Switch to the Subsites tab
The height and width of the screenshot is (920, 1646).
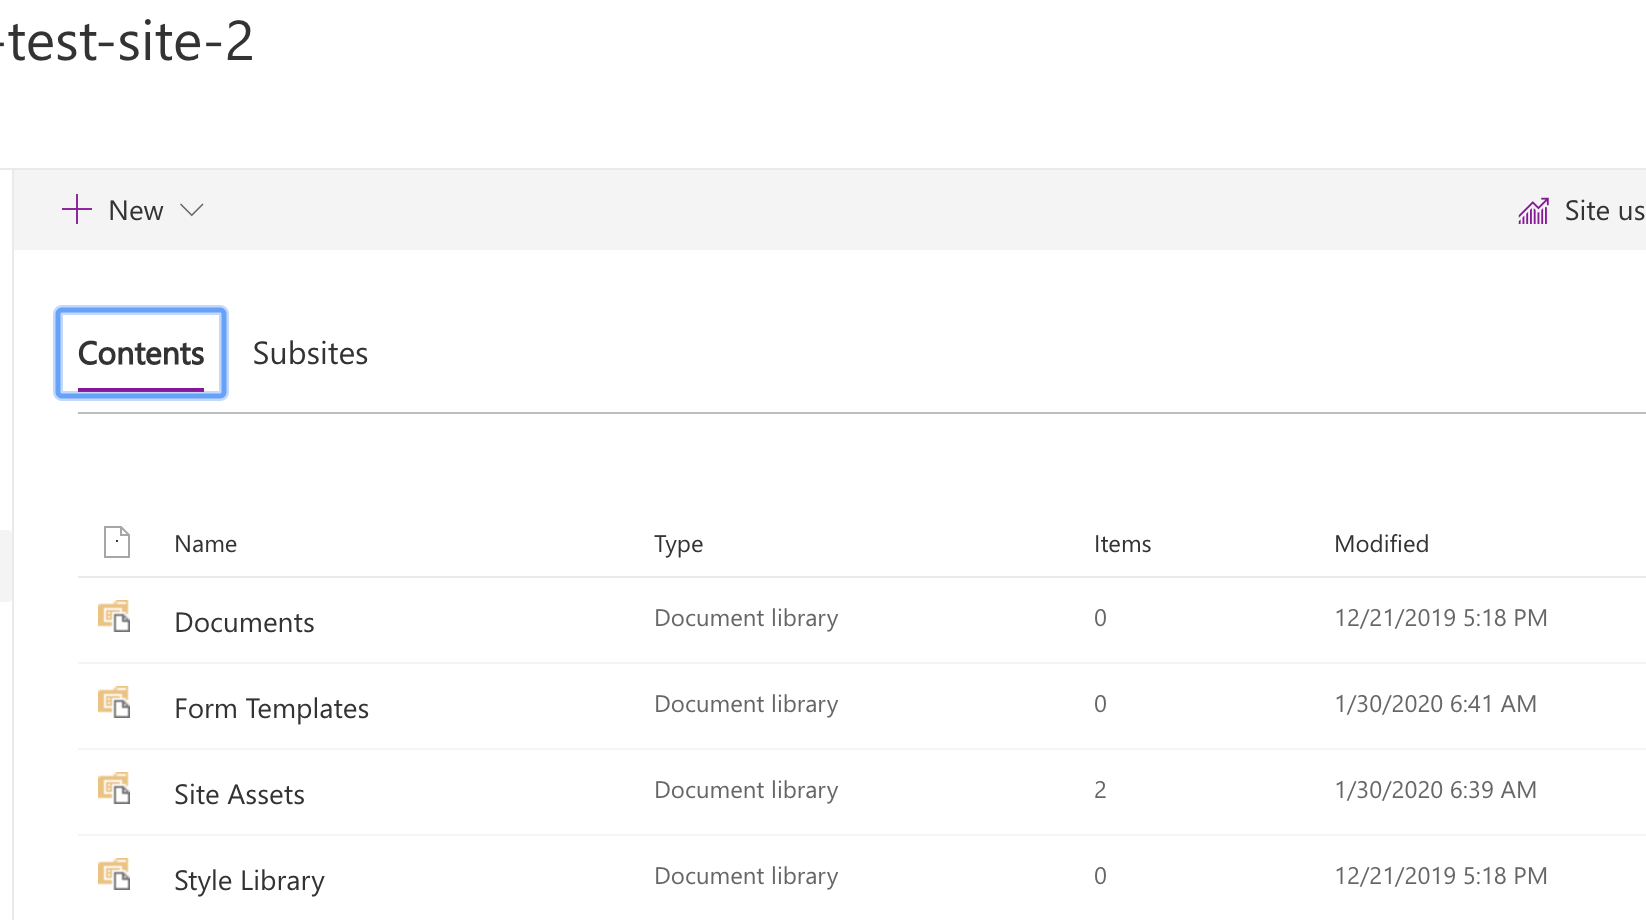pos(310,352)
